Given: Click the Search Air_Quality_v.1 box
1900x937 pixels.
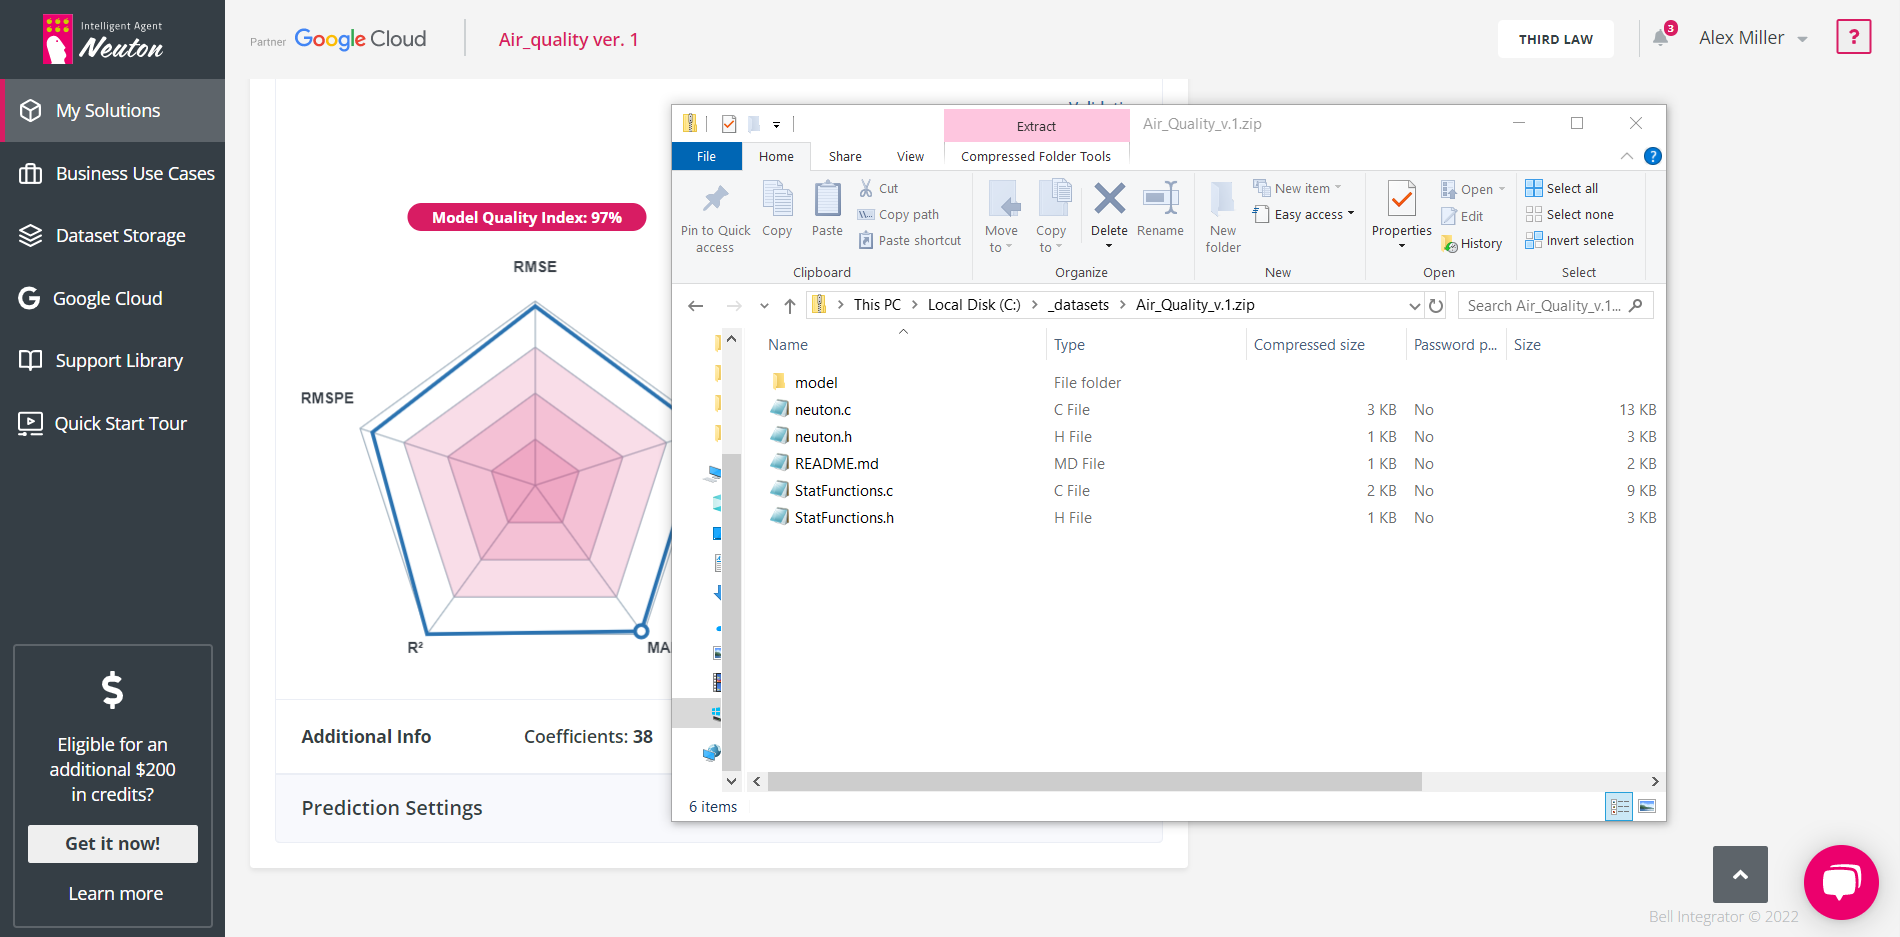Looking at the screenshot, I should [x=1555, y=305].
